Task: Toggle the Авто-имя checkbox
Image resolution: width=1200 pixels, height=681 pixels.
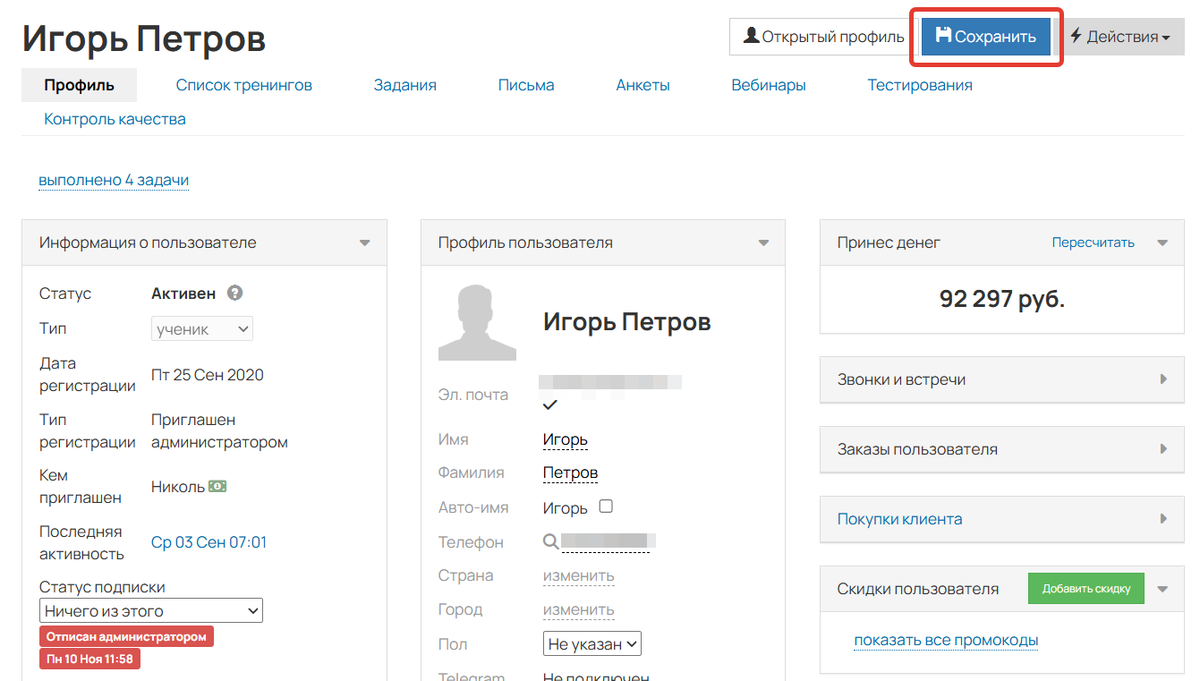Action: click(x=605, y=507)
